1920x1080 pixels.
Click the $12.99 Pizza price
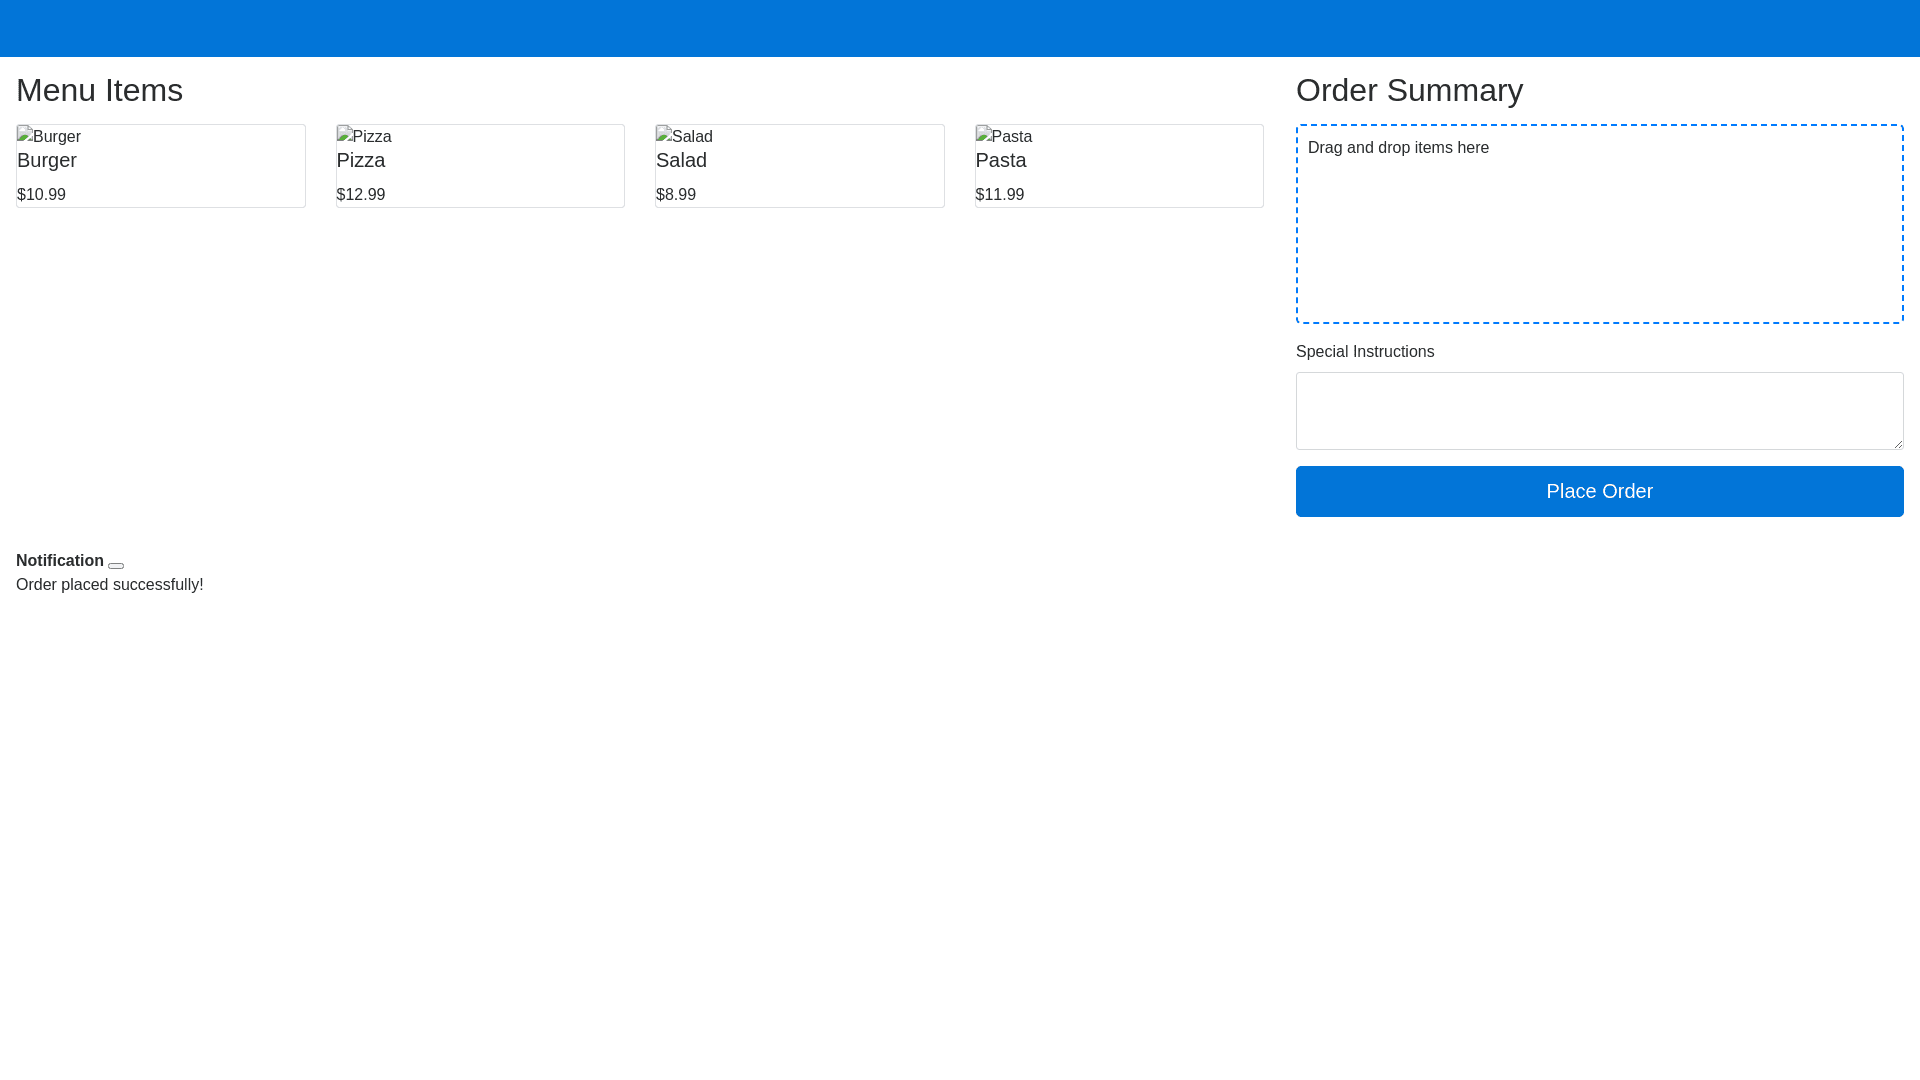click(361, 195)
